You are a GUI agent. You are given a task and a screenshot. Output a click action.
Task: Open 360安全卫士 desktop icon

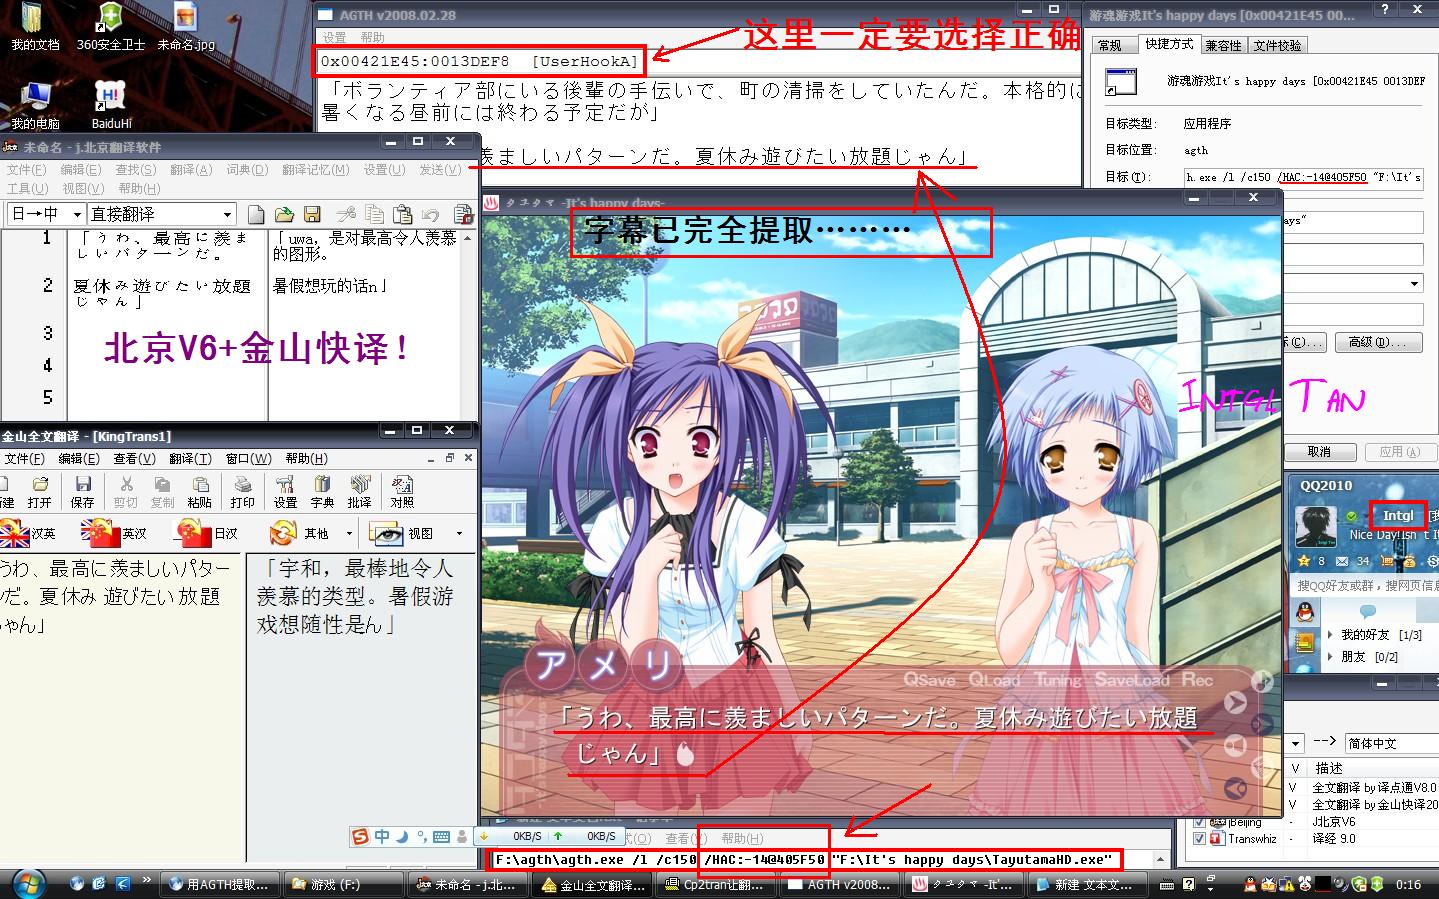[x=110, y=28]
